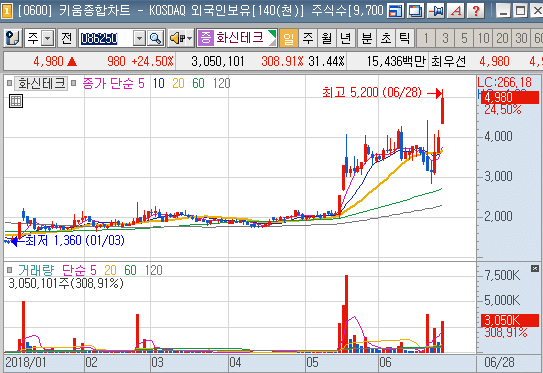
Task: Click the orange 20 moving average legend on price chart
Action: (178, 83)
